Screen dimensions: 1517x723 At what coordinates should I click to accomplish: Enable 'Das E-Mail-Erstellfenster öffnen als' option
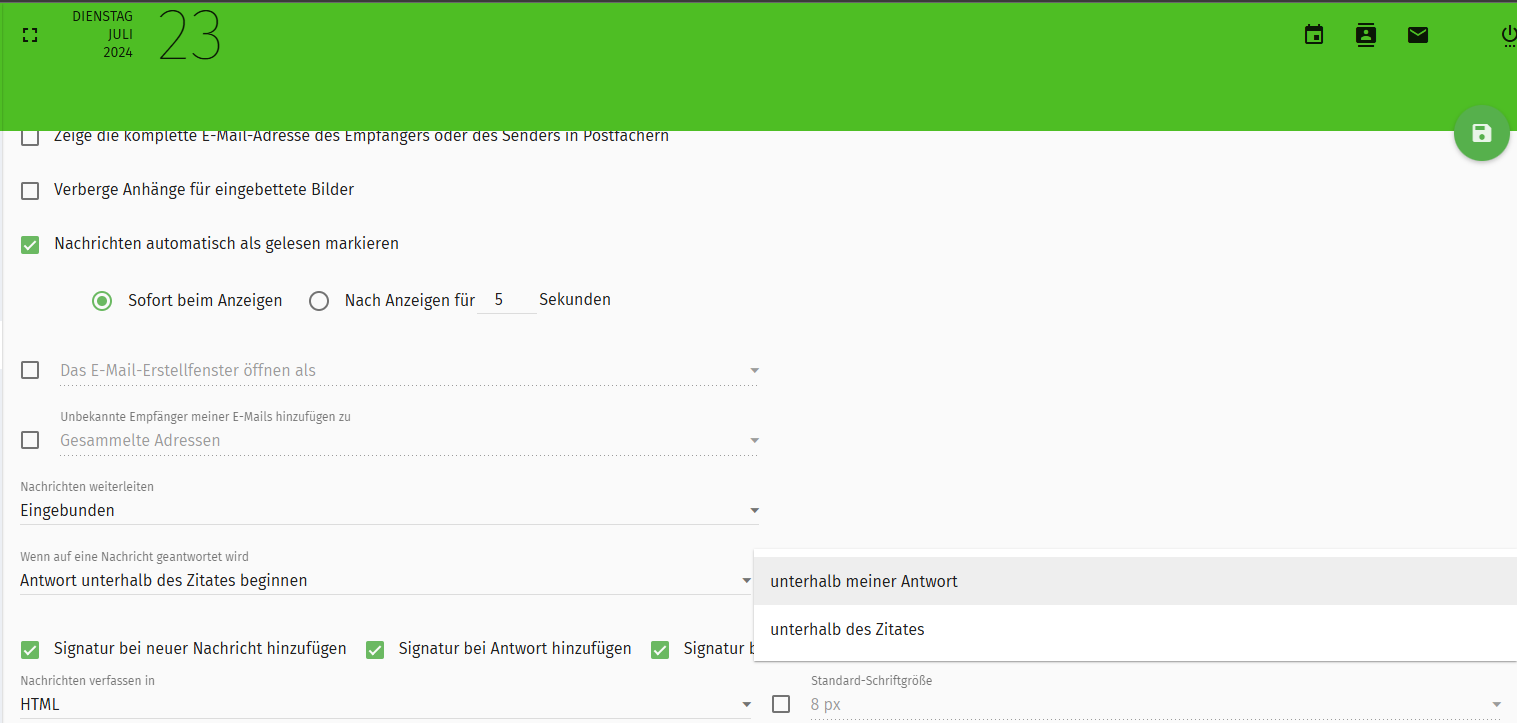coord(29,370)
